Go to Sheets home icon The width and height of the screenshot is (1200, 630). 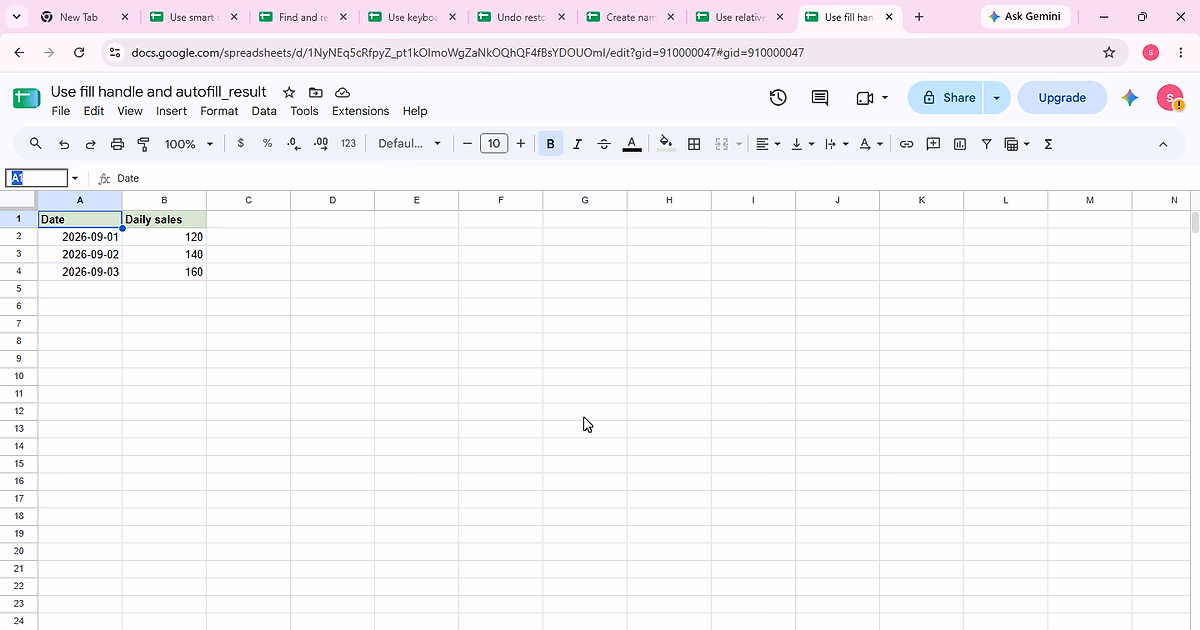point(26,98)
